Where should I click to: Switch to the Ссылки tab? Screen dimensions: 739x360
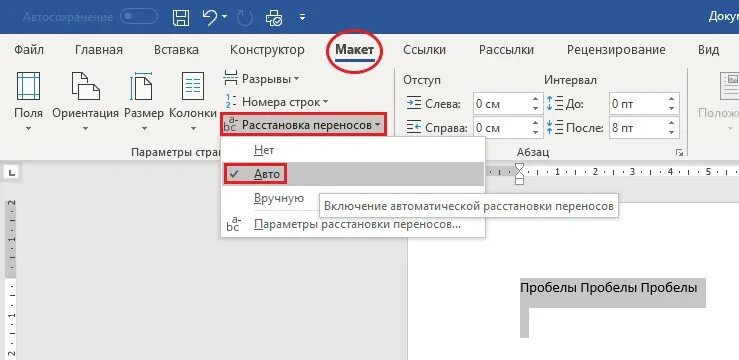tap(424, 50)
